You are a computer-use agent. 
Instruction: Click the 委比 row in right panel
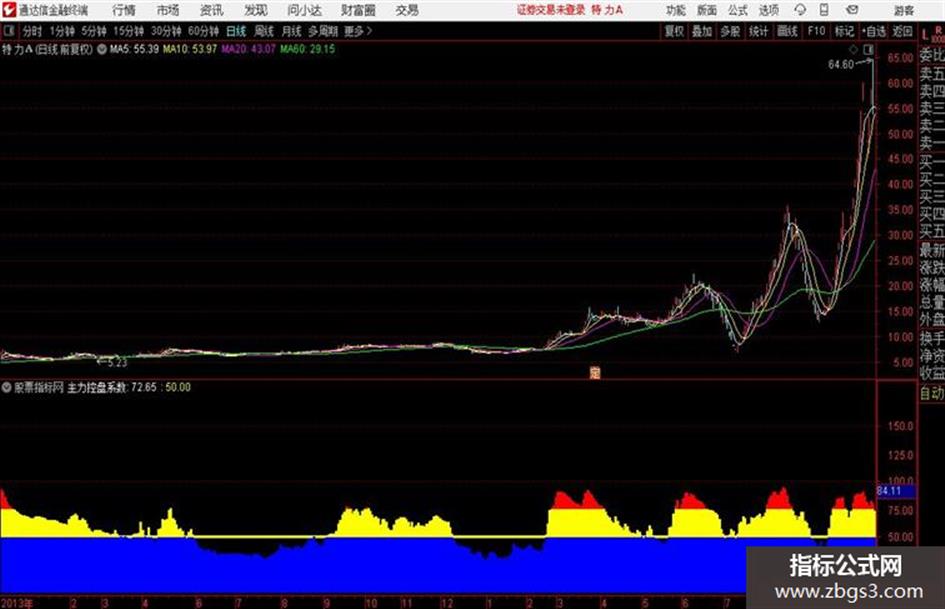tap(932, 55)
